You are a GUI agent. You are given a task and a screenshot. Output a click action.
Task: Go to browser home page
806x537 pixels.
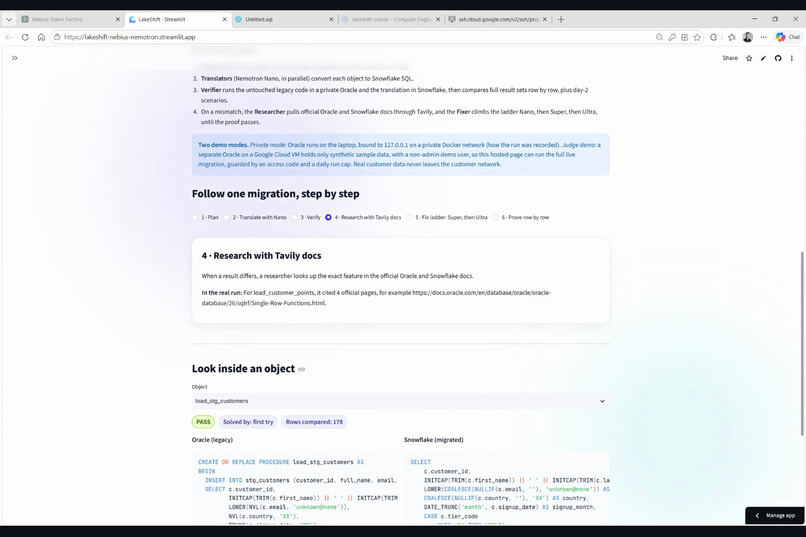pos(41,37)
